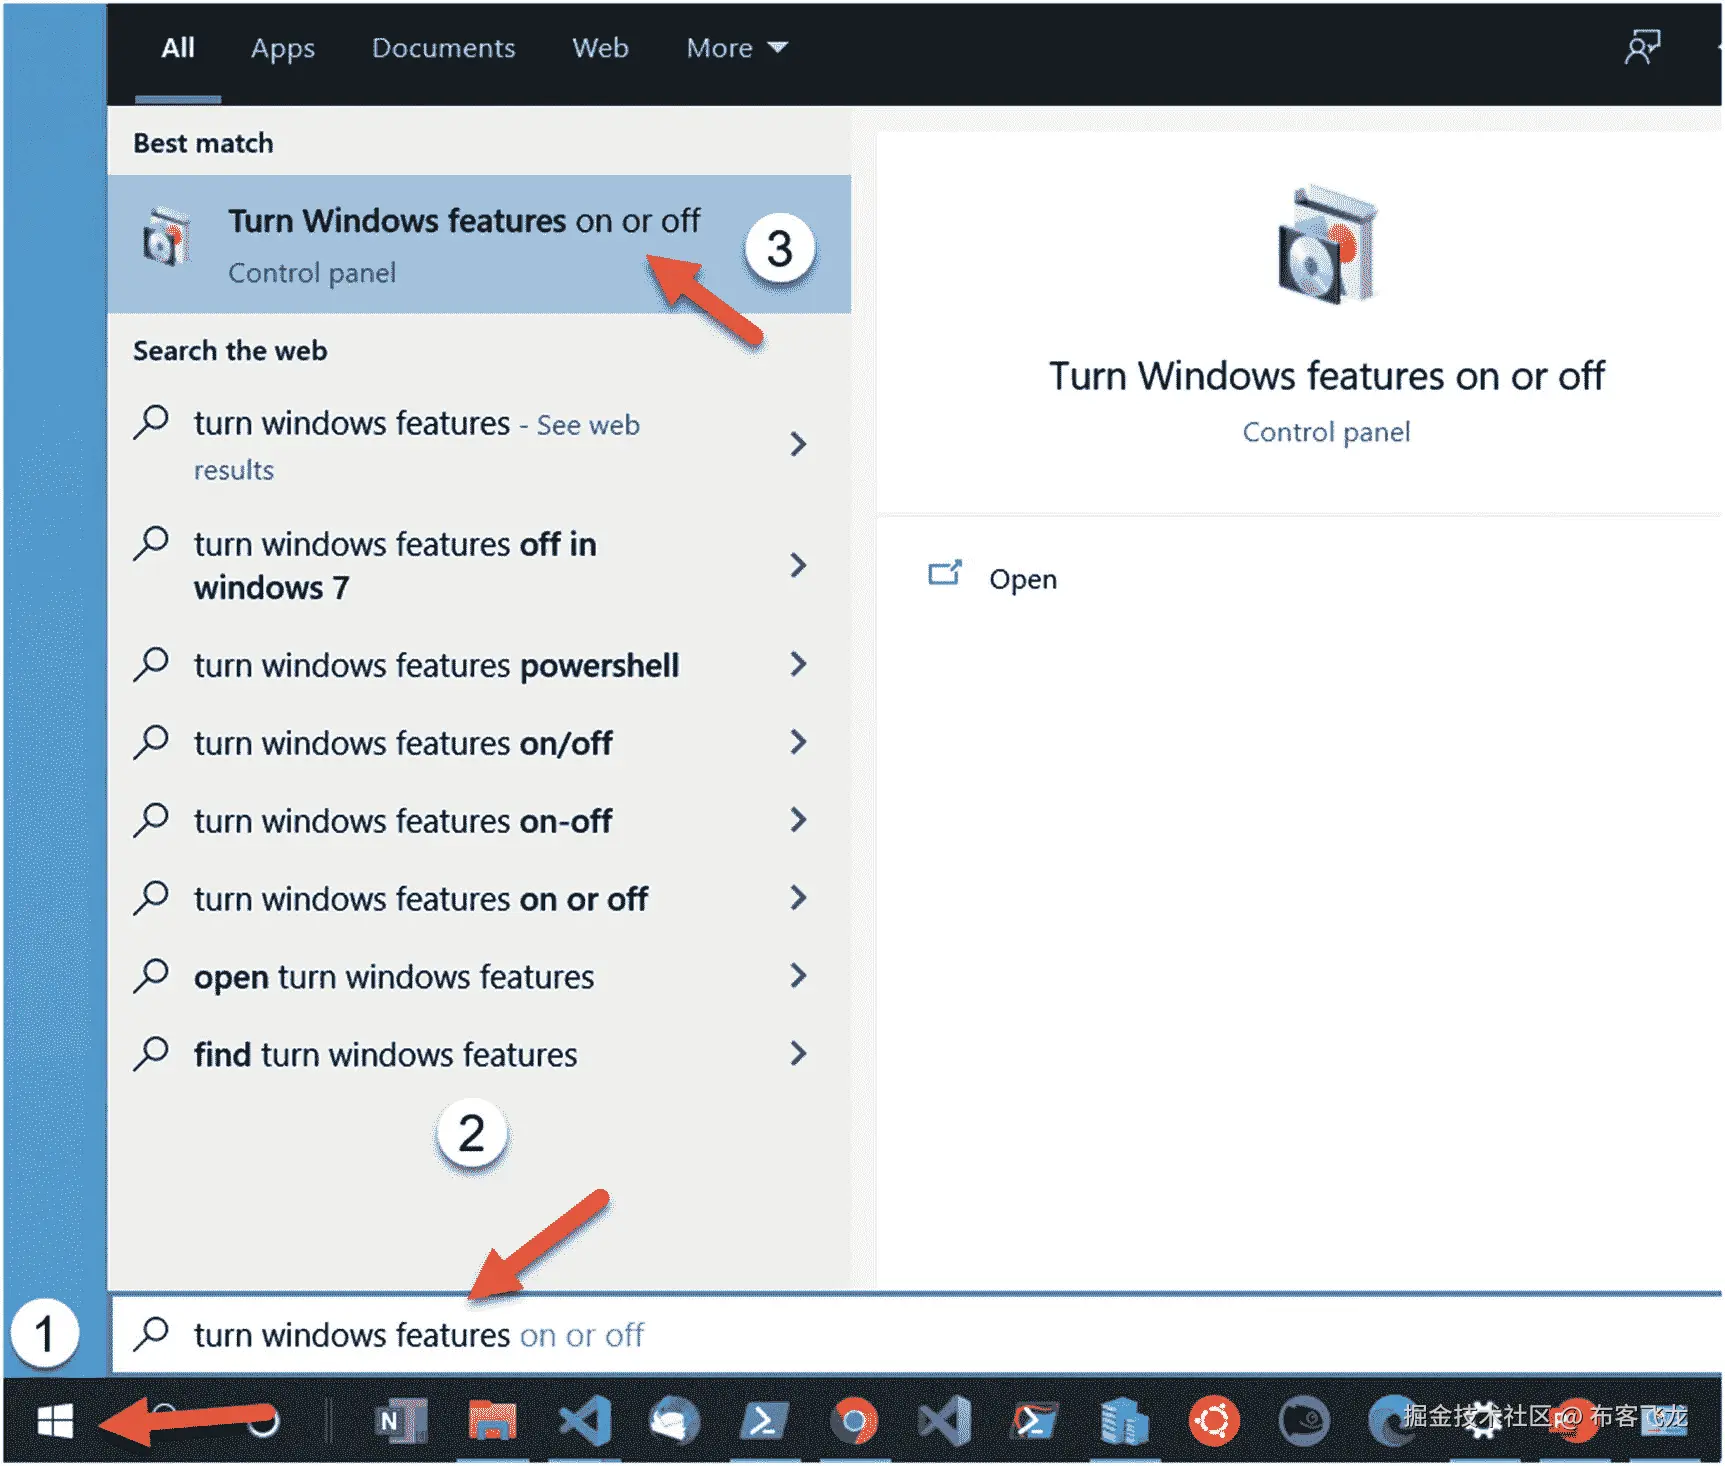Expand the More filter dropdown

737,48
